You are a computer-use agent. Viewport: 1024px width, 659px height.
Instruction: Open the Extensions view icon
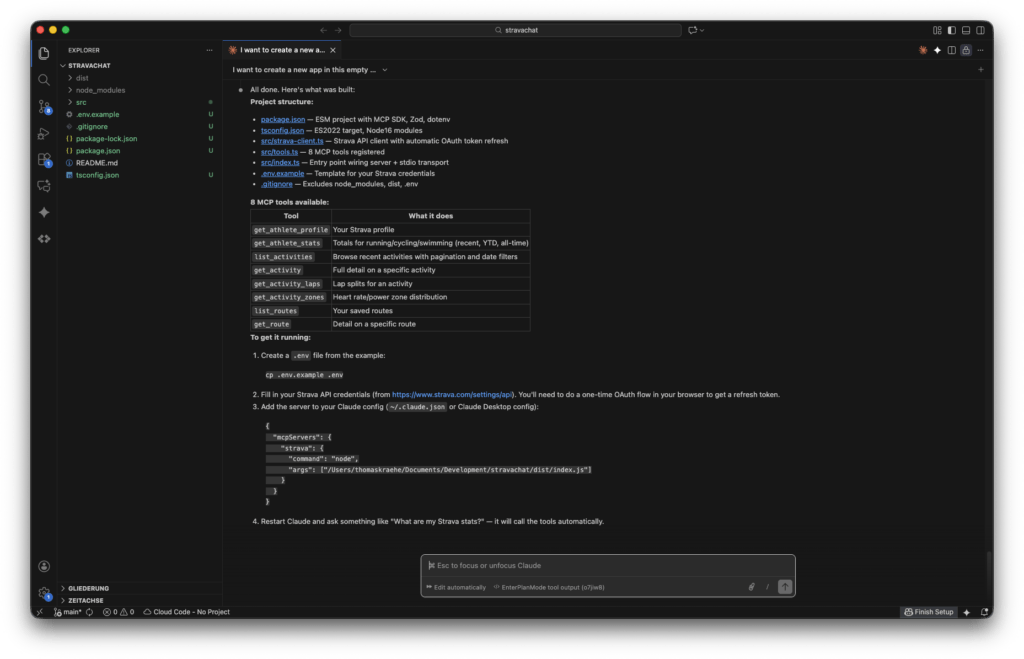(44, 159)
